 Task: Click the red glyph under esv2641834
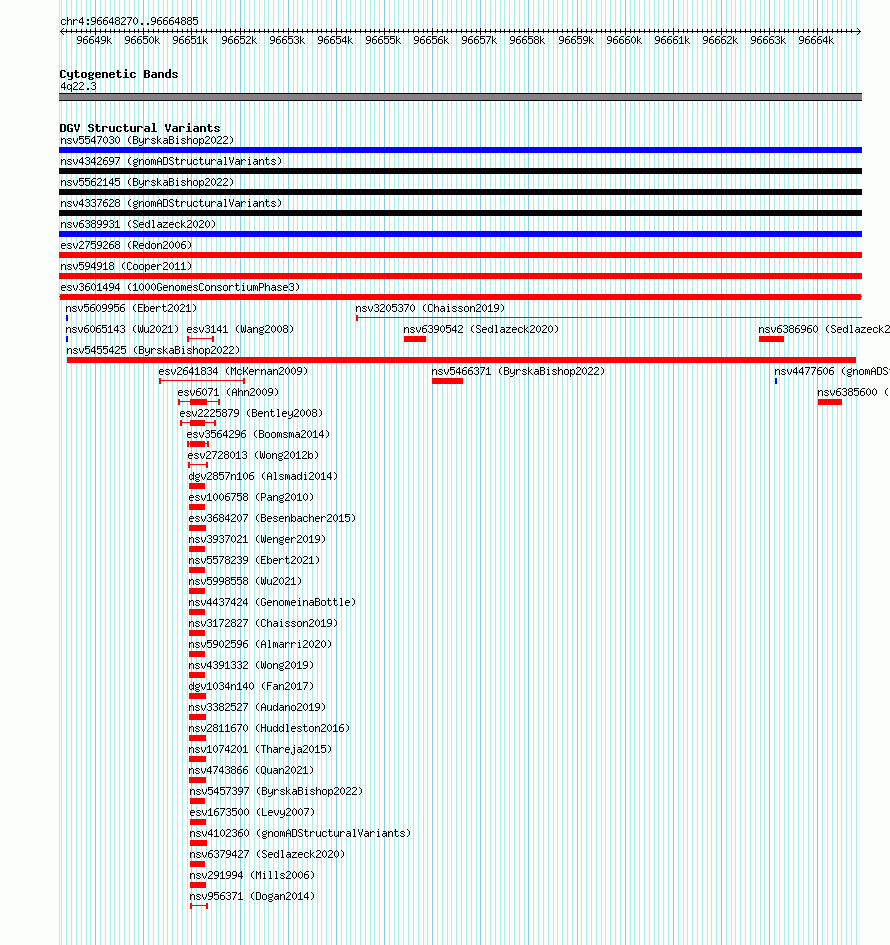[202, 381]
